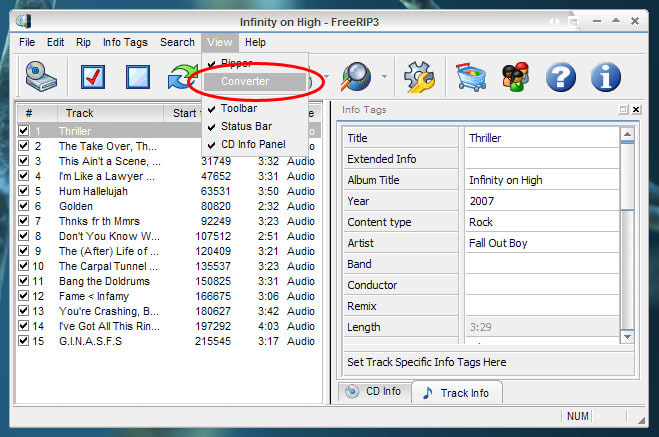Select track row I'm Like a Lawyer
The width and height of the screenshot is (659, 437).
(x=169, y=176)
